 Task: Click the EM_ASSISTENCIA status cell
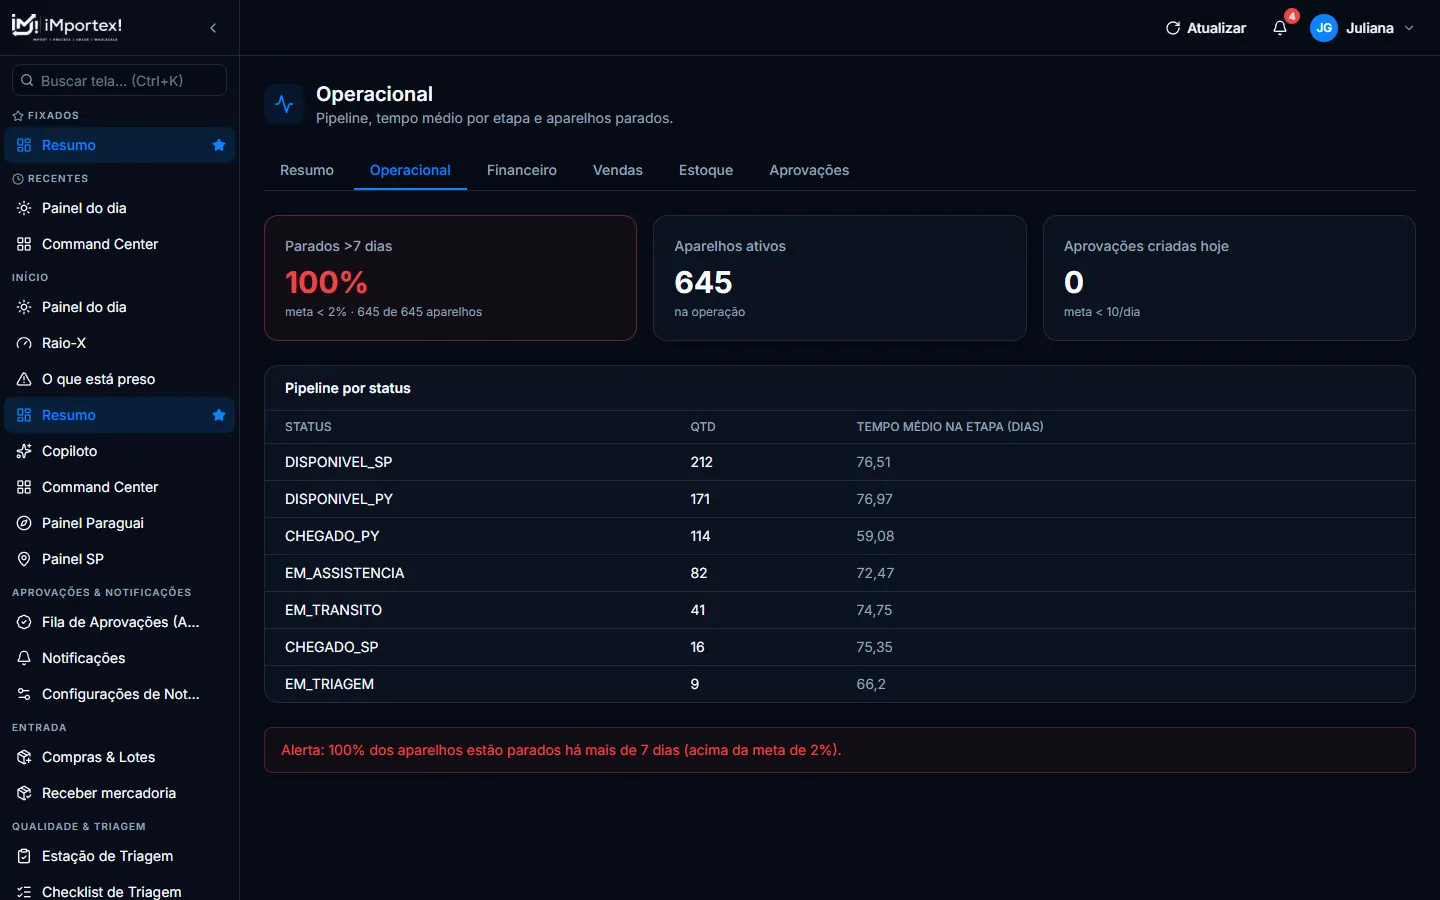pyautogui.click(x=345, y=573)
